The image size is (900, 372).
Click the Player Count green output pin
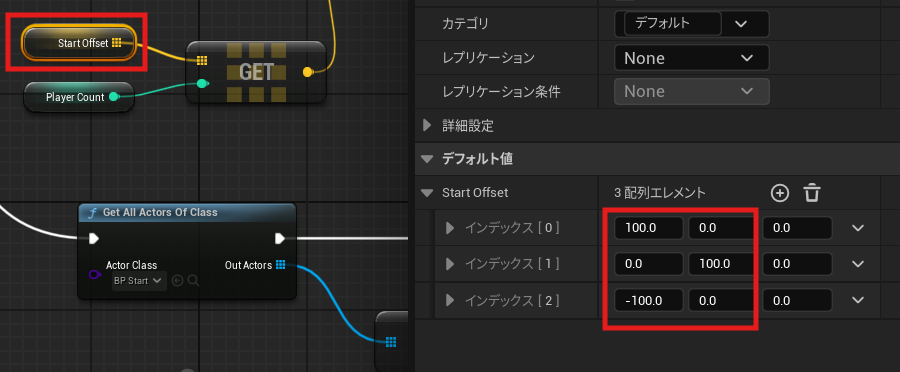(114, 97)
